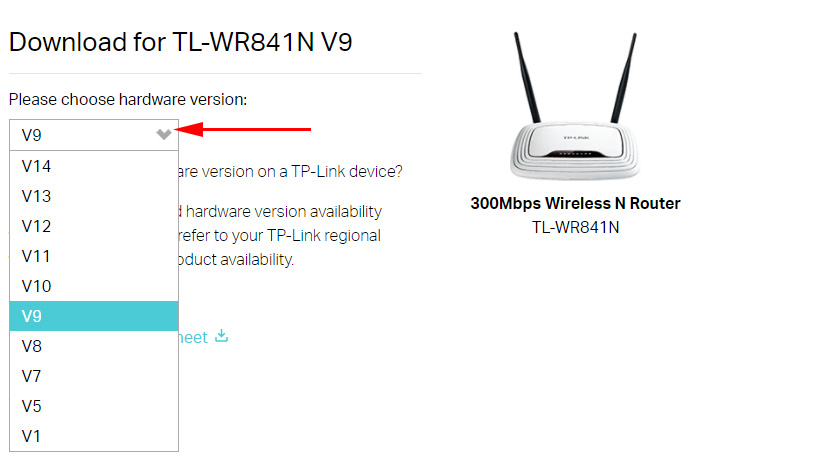Click the TL-WR841N router product image
This screenshot has width=835, height=475.
click(x=575, y=106)
